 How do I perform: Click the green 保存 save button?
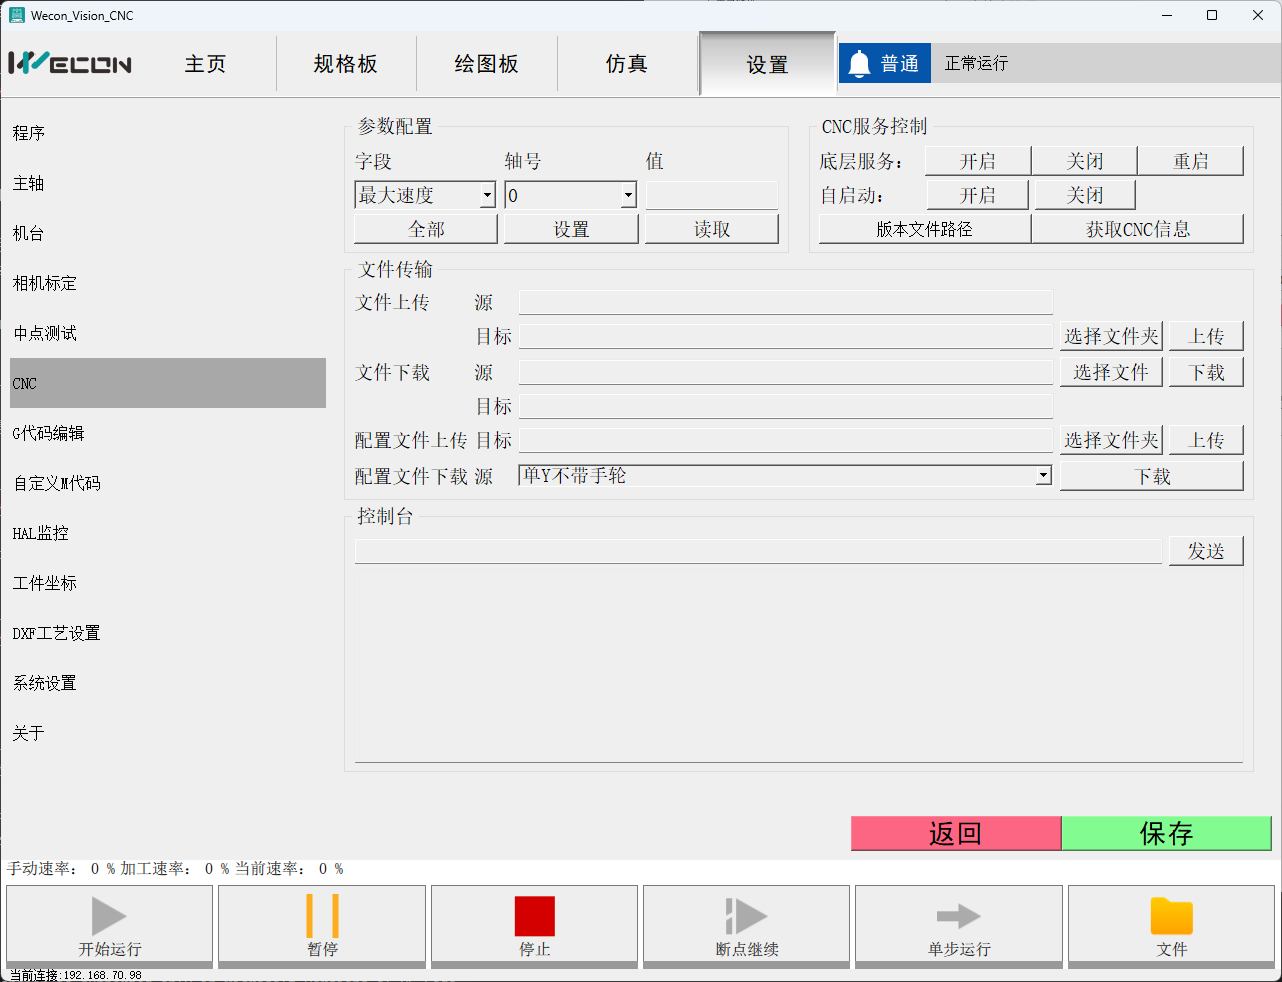1166,833
